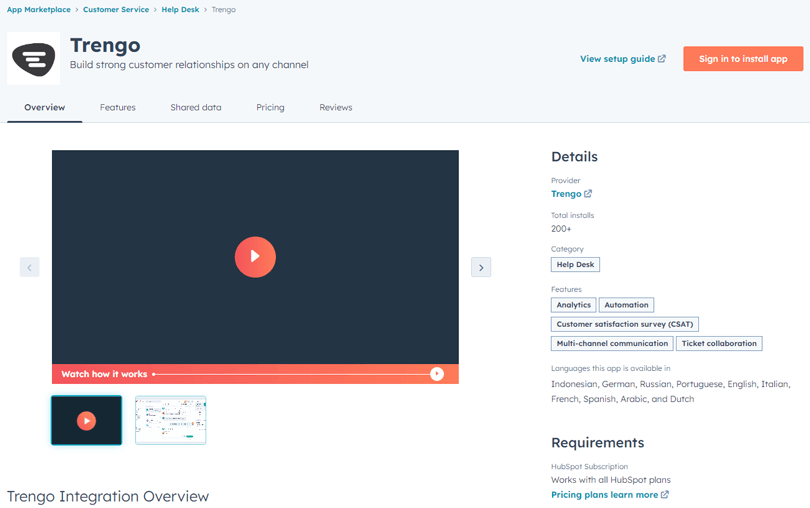810x508 pixels.
Task: Select the screenshot thumbnail image
Action: 170,420
